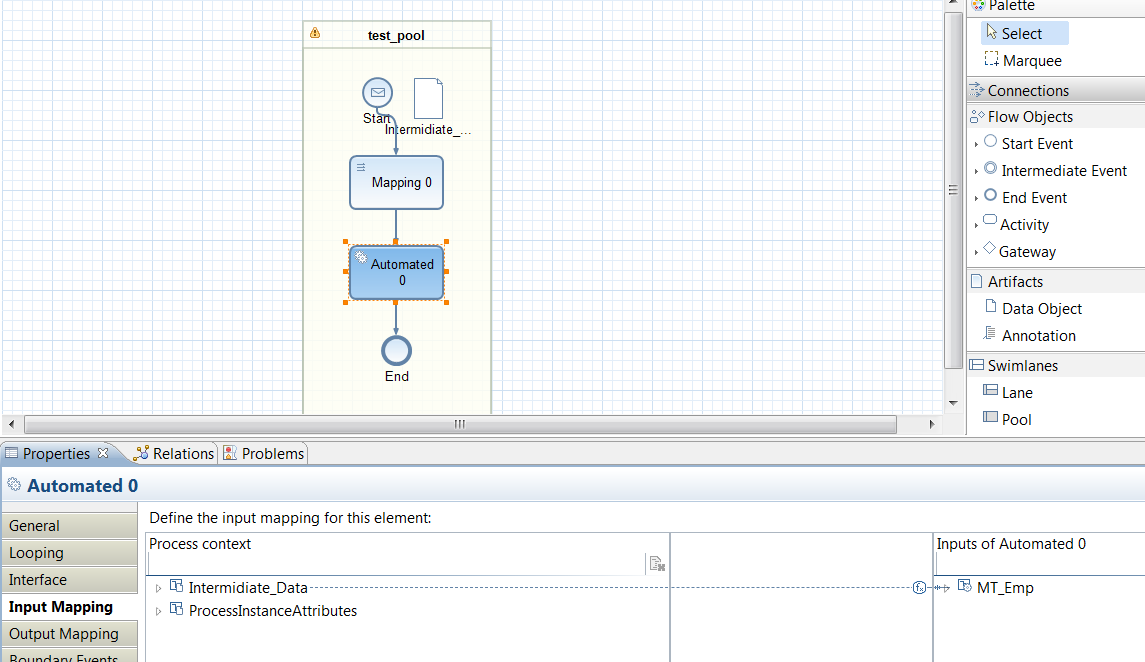Image resolution: width=1145 pixels, height=662 pixels.
Task: Pick the Intermediate Event palette item
Action: tap(1055, 171)
